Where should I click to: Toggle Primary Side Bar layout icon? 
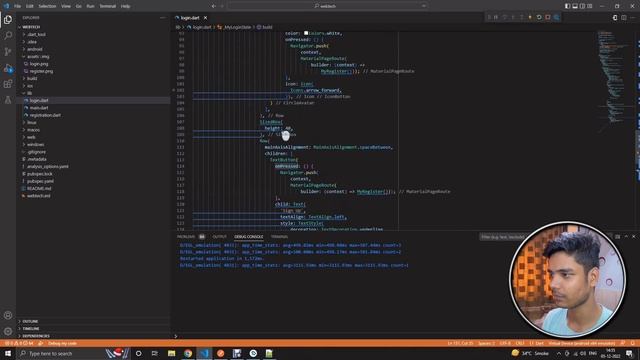pyautogui.click(x=567, y=6)
